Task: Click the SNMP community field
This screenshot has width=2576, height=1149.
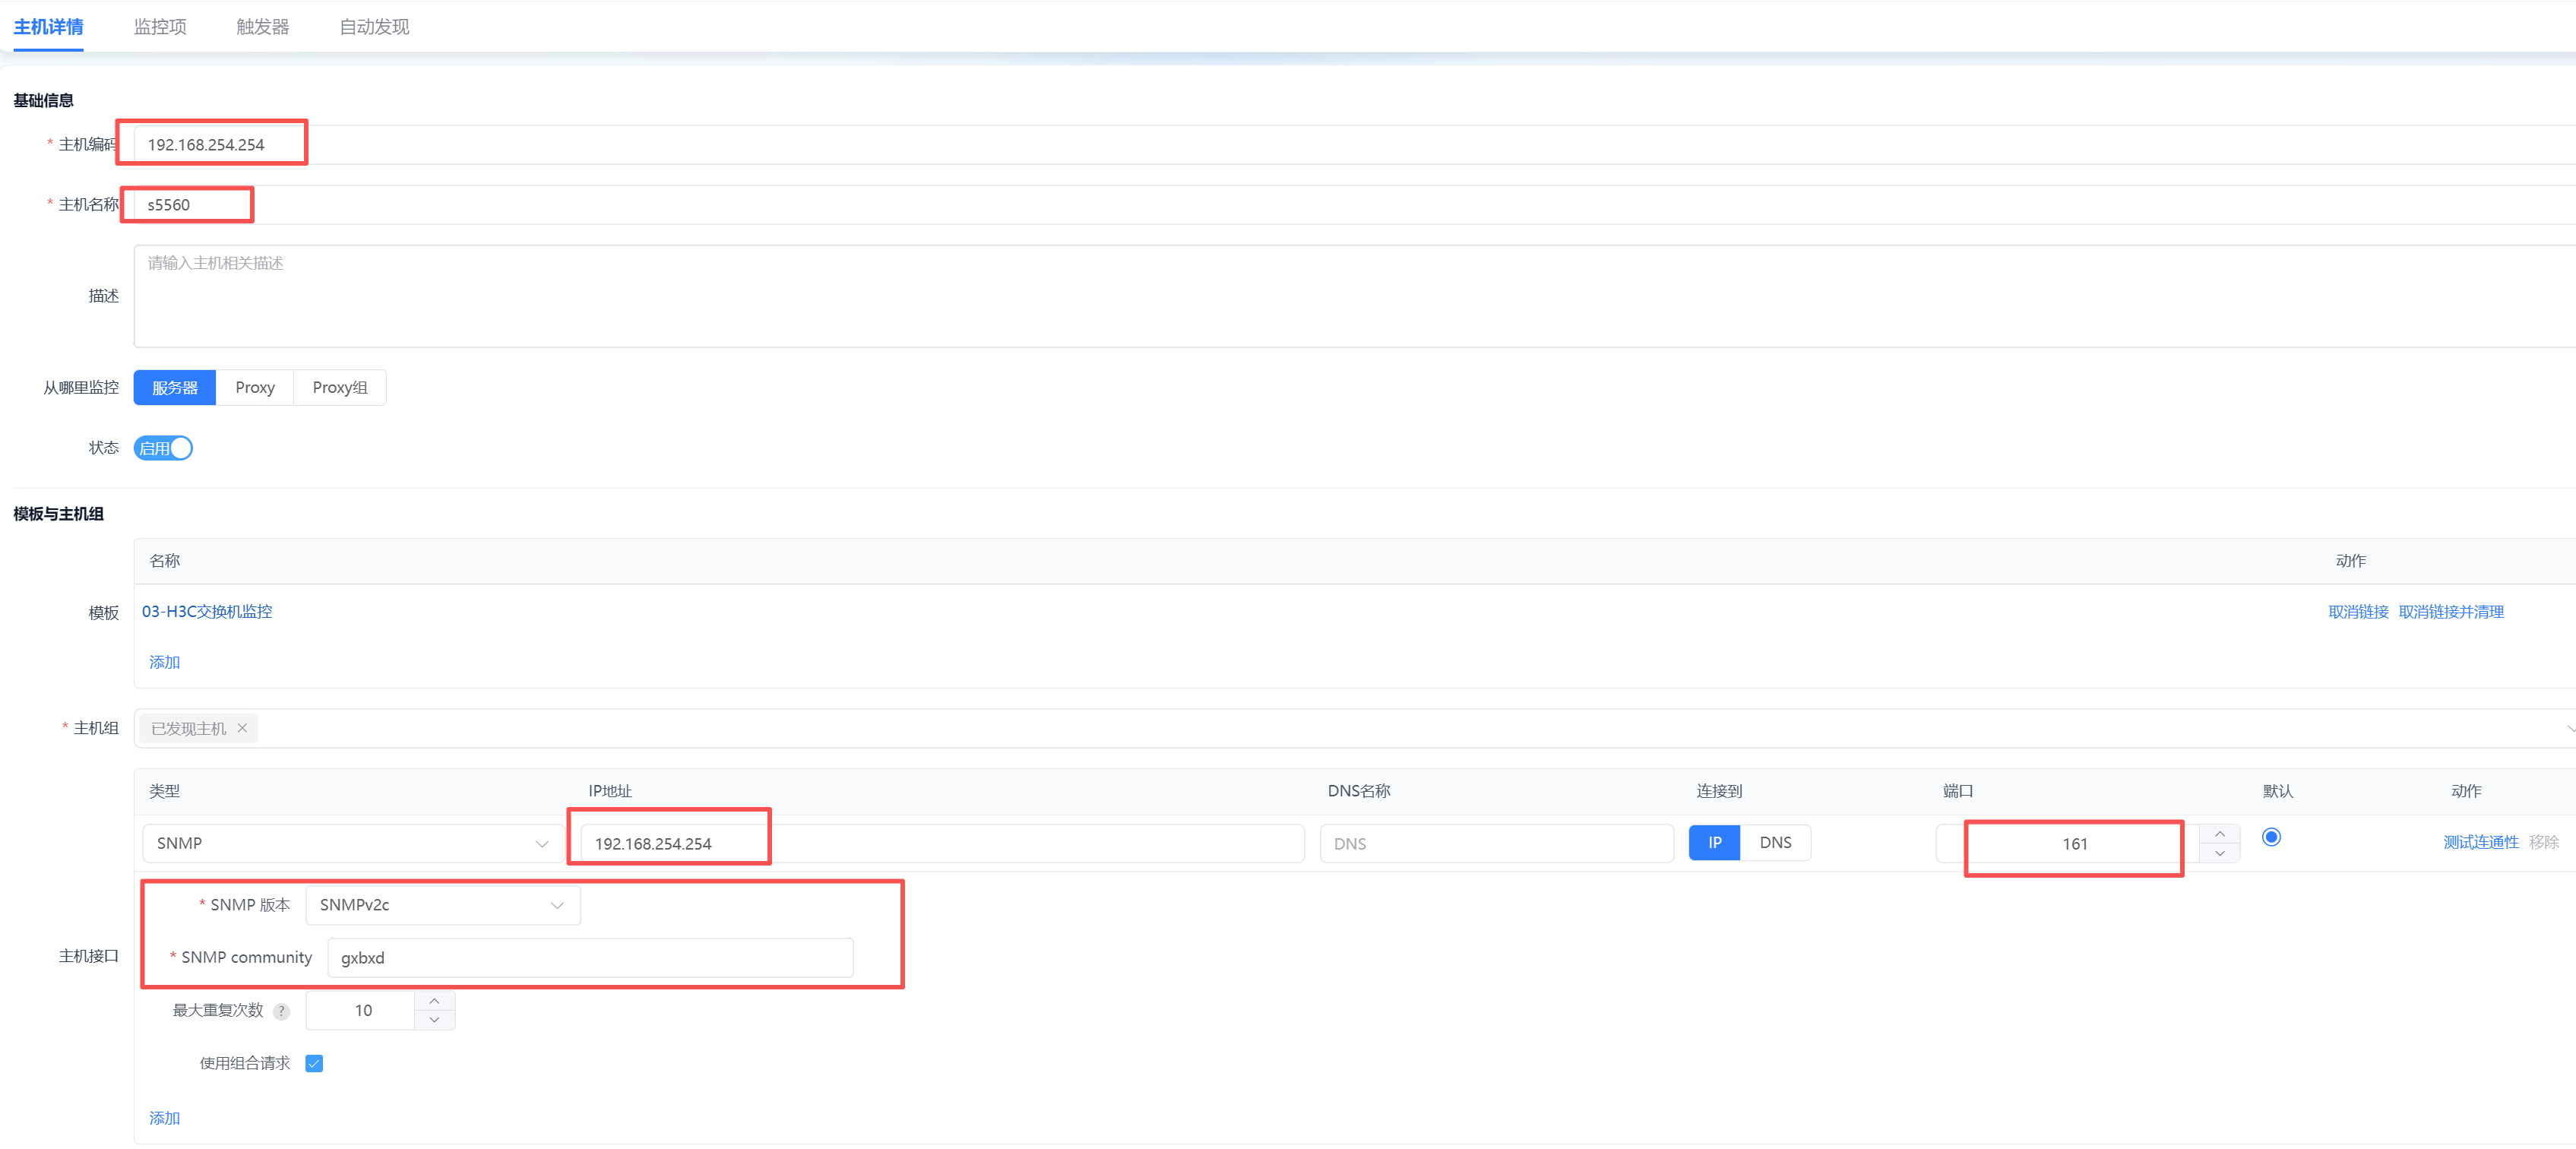Action: [590, 958]
